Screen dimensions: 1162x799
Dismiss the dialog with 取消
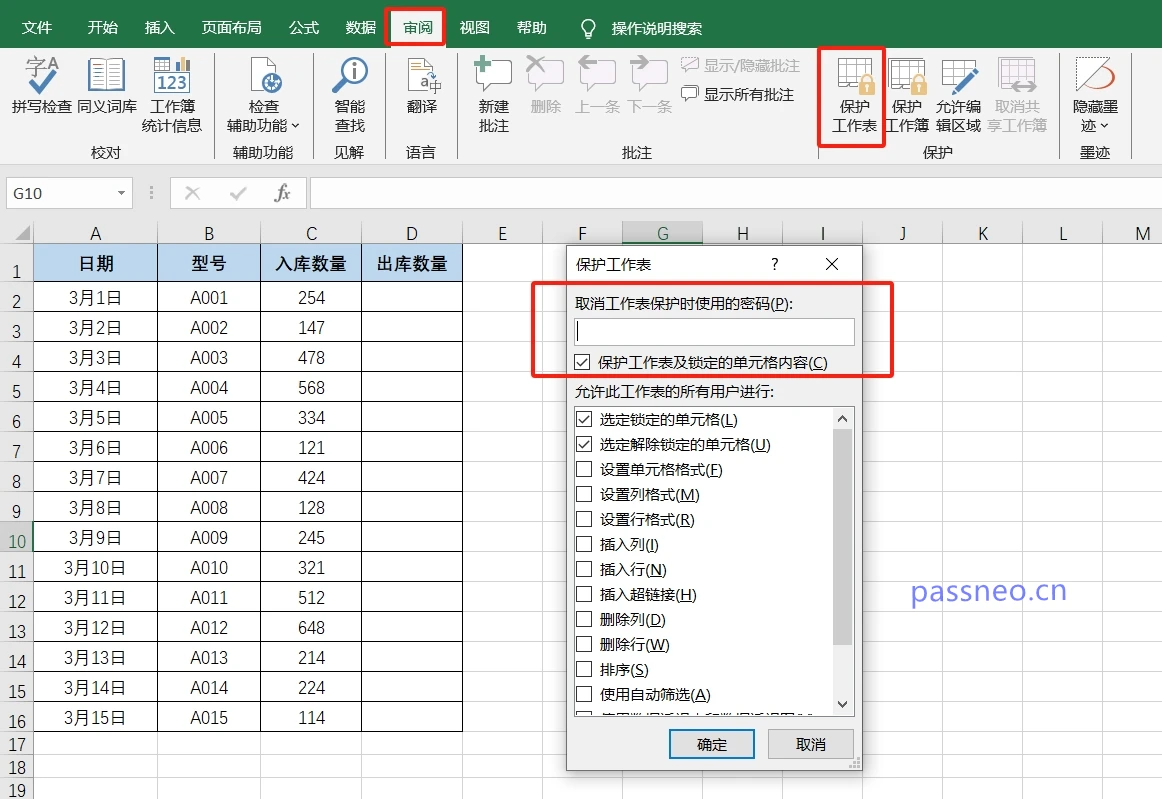coord(810,744)
